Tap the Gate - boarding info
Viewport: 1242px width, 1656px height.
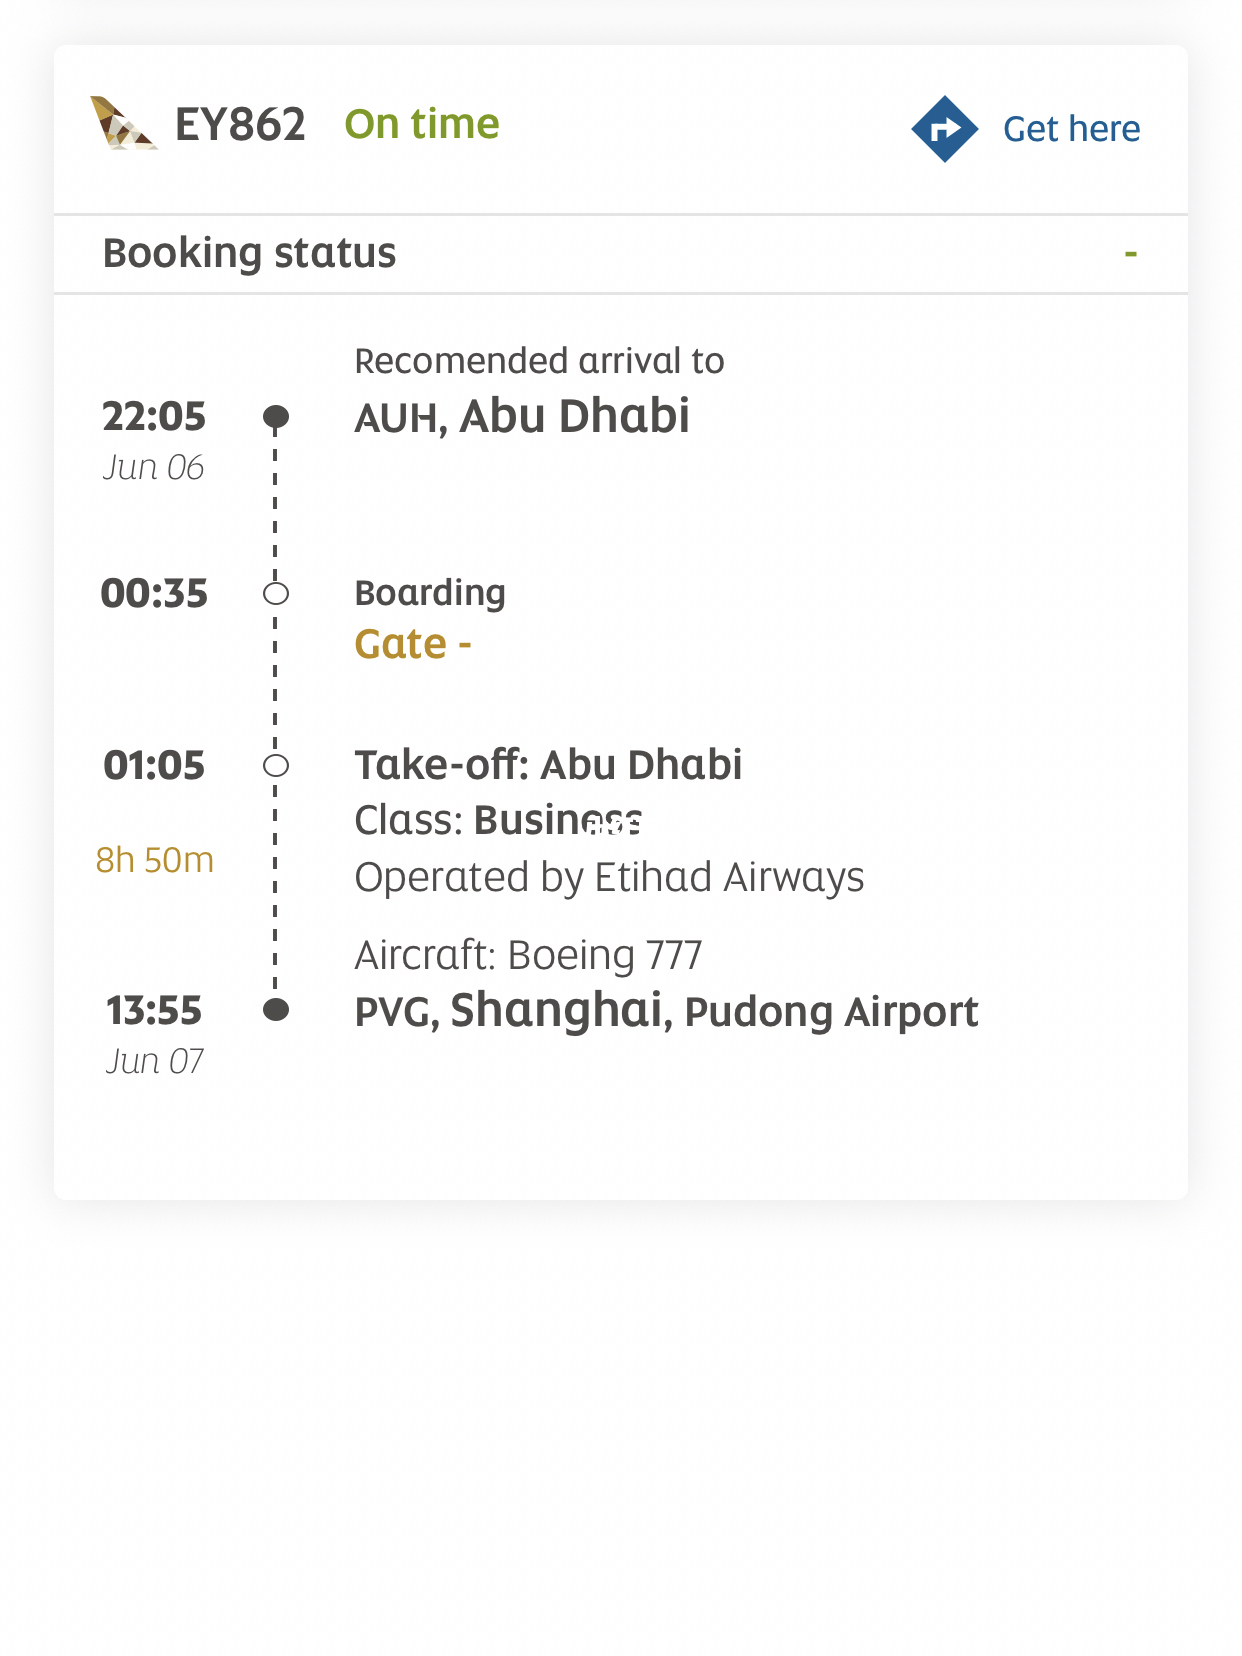(x=413, y=644)
